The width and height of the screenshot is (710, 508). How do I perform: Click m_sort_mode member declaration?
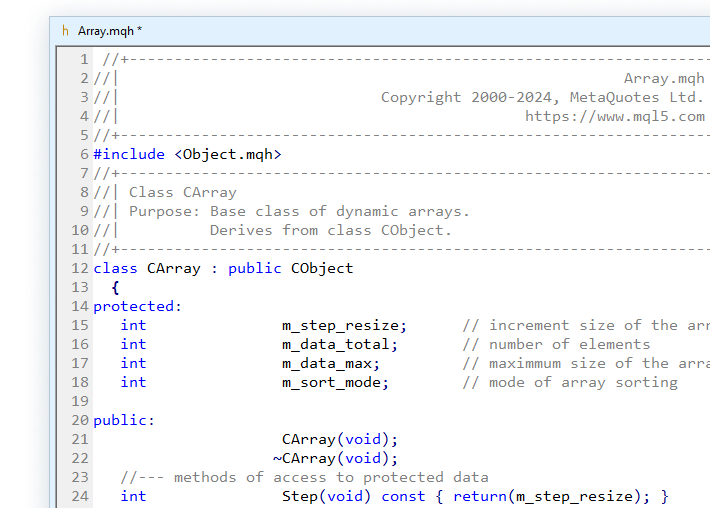click(336, 383)
